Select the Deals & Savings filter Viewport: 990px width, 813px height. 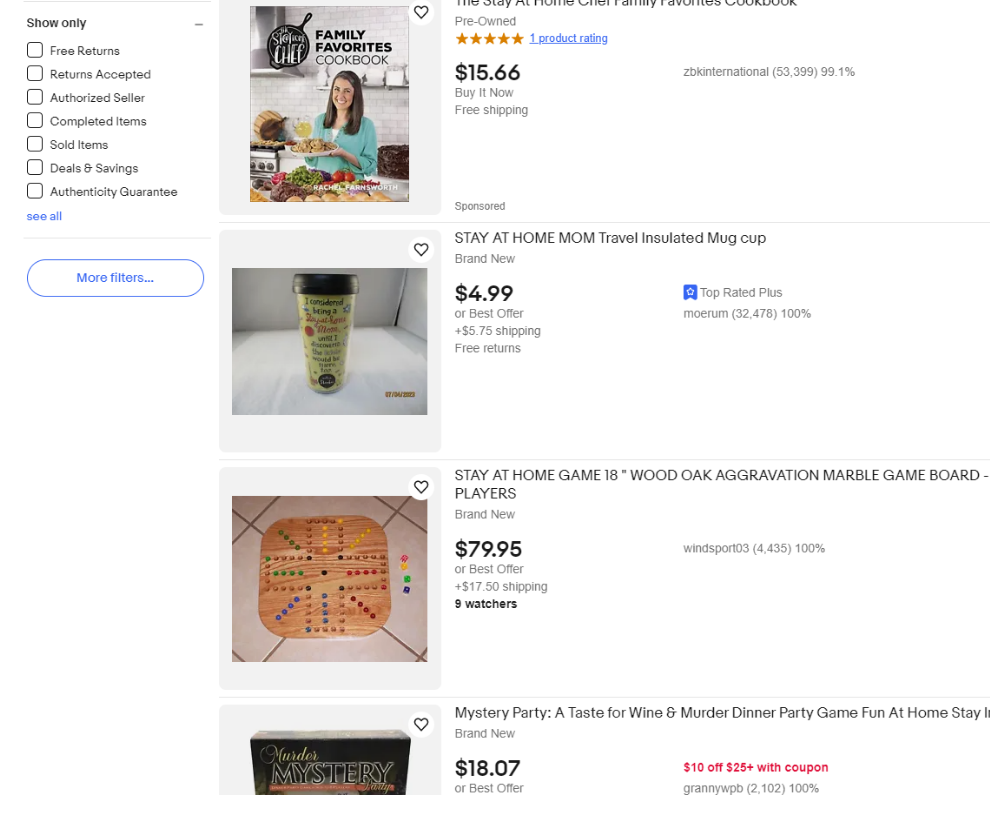pos(35,168)
